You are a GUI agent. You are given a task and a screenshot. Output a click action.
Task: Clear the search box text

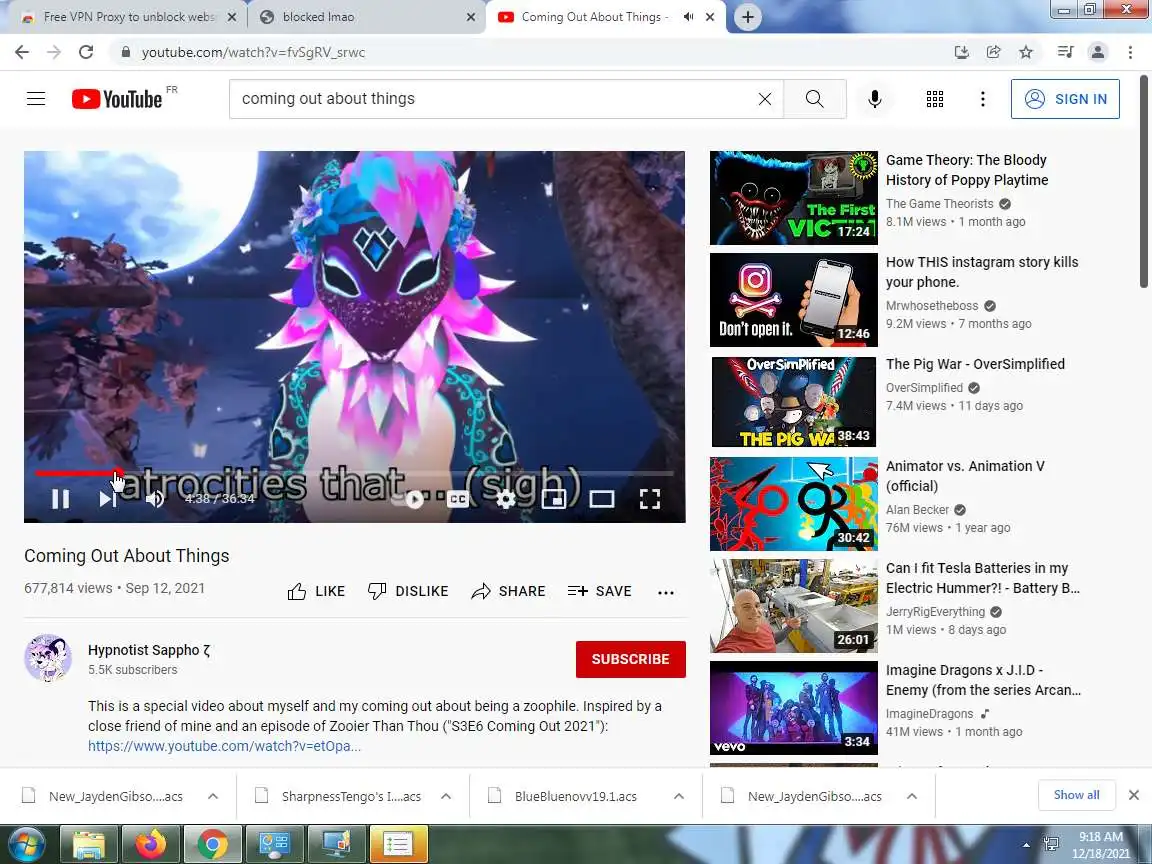point(765,98)
